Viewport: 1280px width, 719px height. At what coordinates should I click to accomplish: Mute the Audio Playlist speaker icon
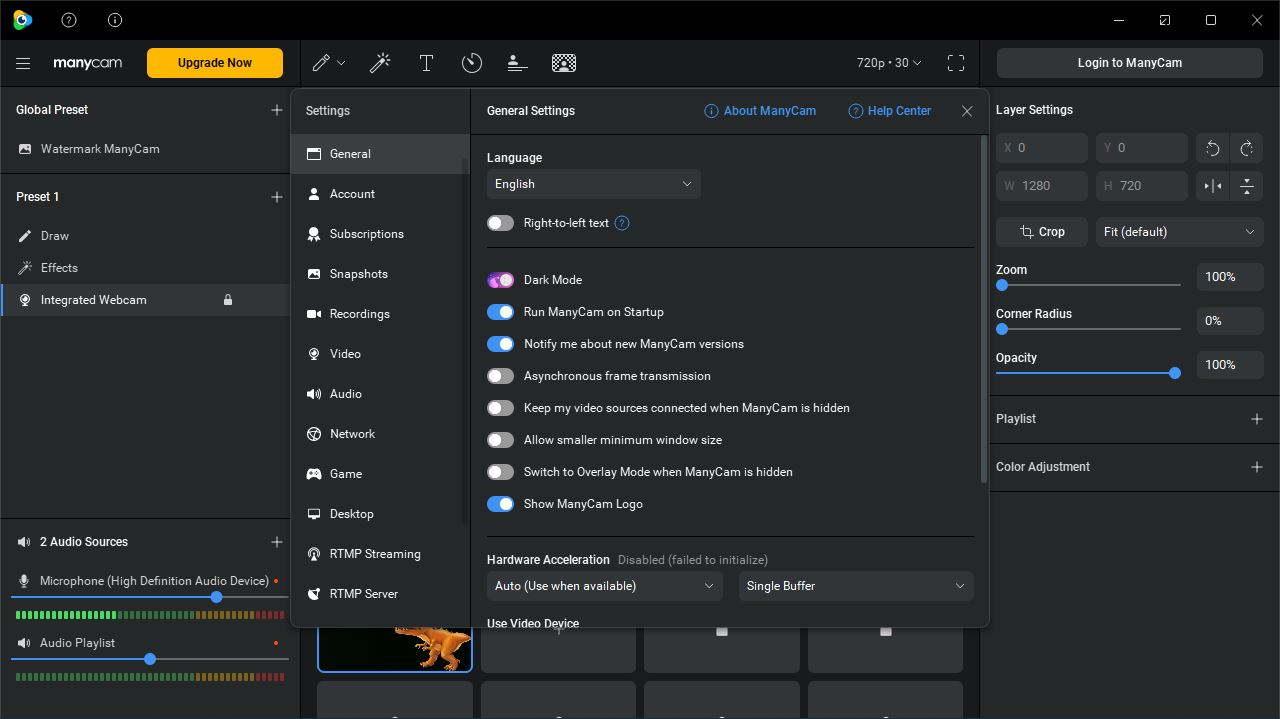25,643
